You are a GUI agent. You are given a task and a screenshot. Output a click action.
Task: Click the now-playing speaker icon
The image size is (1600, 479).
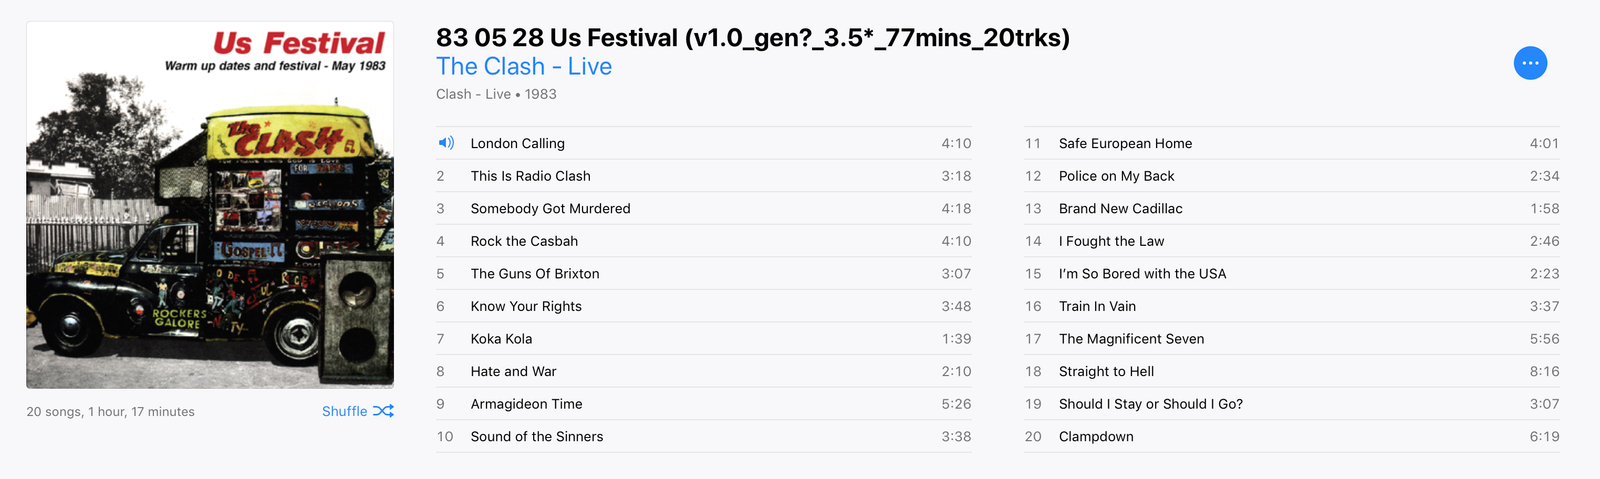point(446,143)
